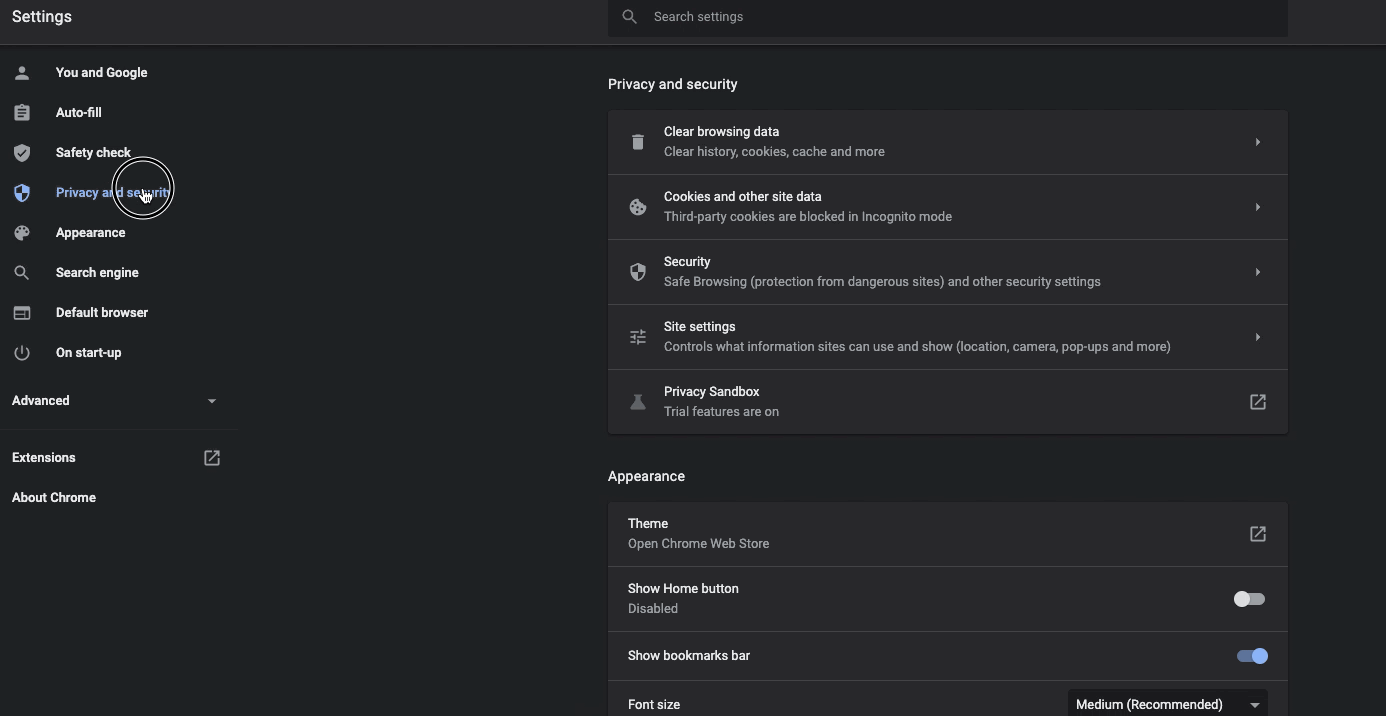
Task: Click the Site settings sliders icon
Action: (x=638, y=337)
